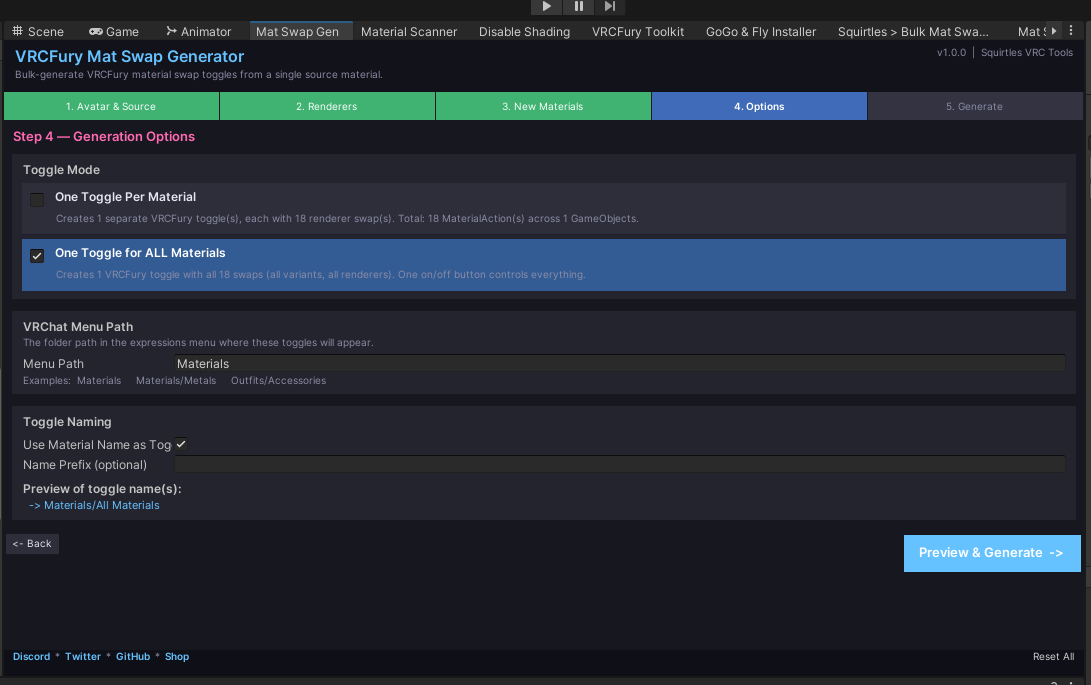Viewport: 1091px width, 685px height.
Task: Click the Squirtles VRC Tools label
Action: (x=1027, y=52)
